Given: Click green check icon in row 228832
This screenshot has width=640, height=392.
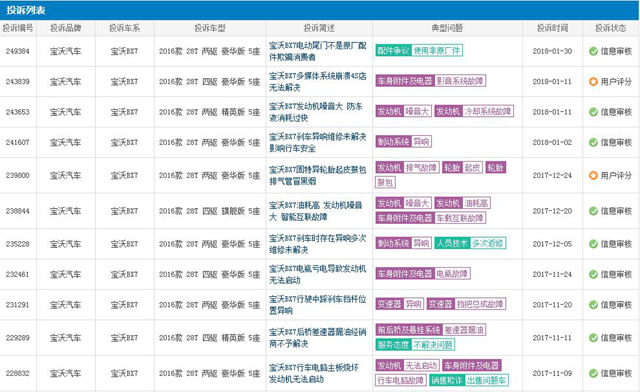Looking at the screenshot, I should pos(593,373).
